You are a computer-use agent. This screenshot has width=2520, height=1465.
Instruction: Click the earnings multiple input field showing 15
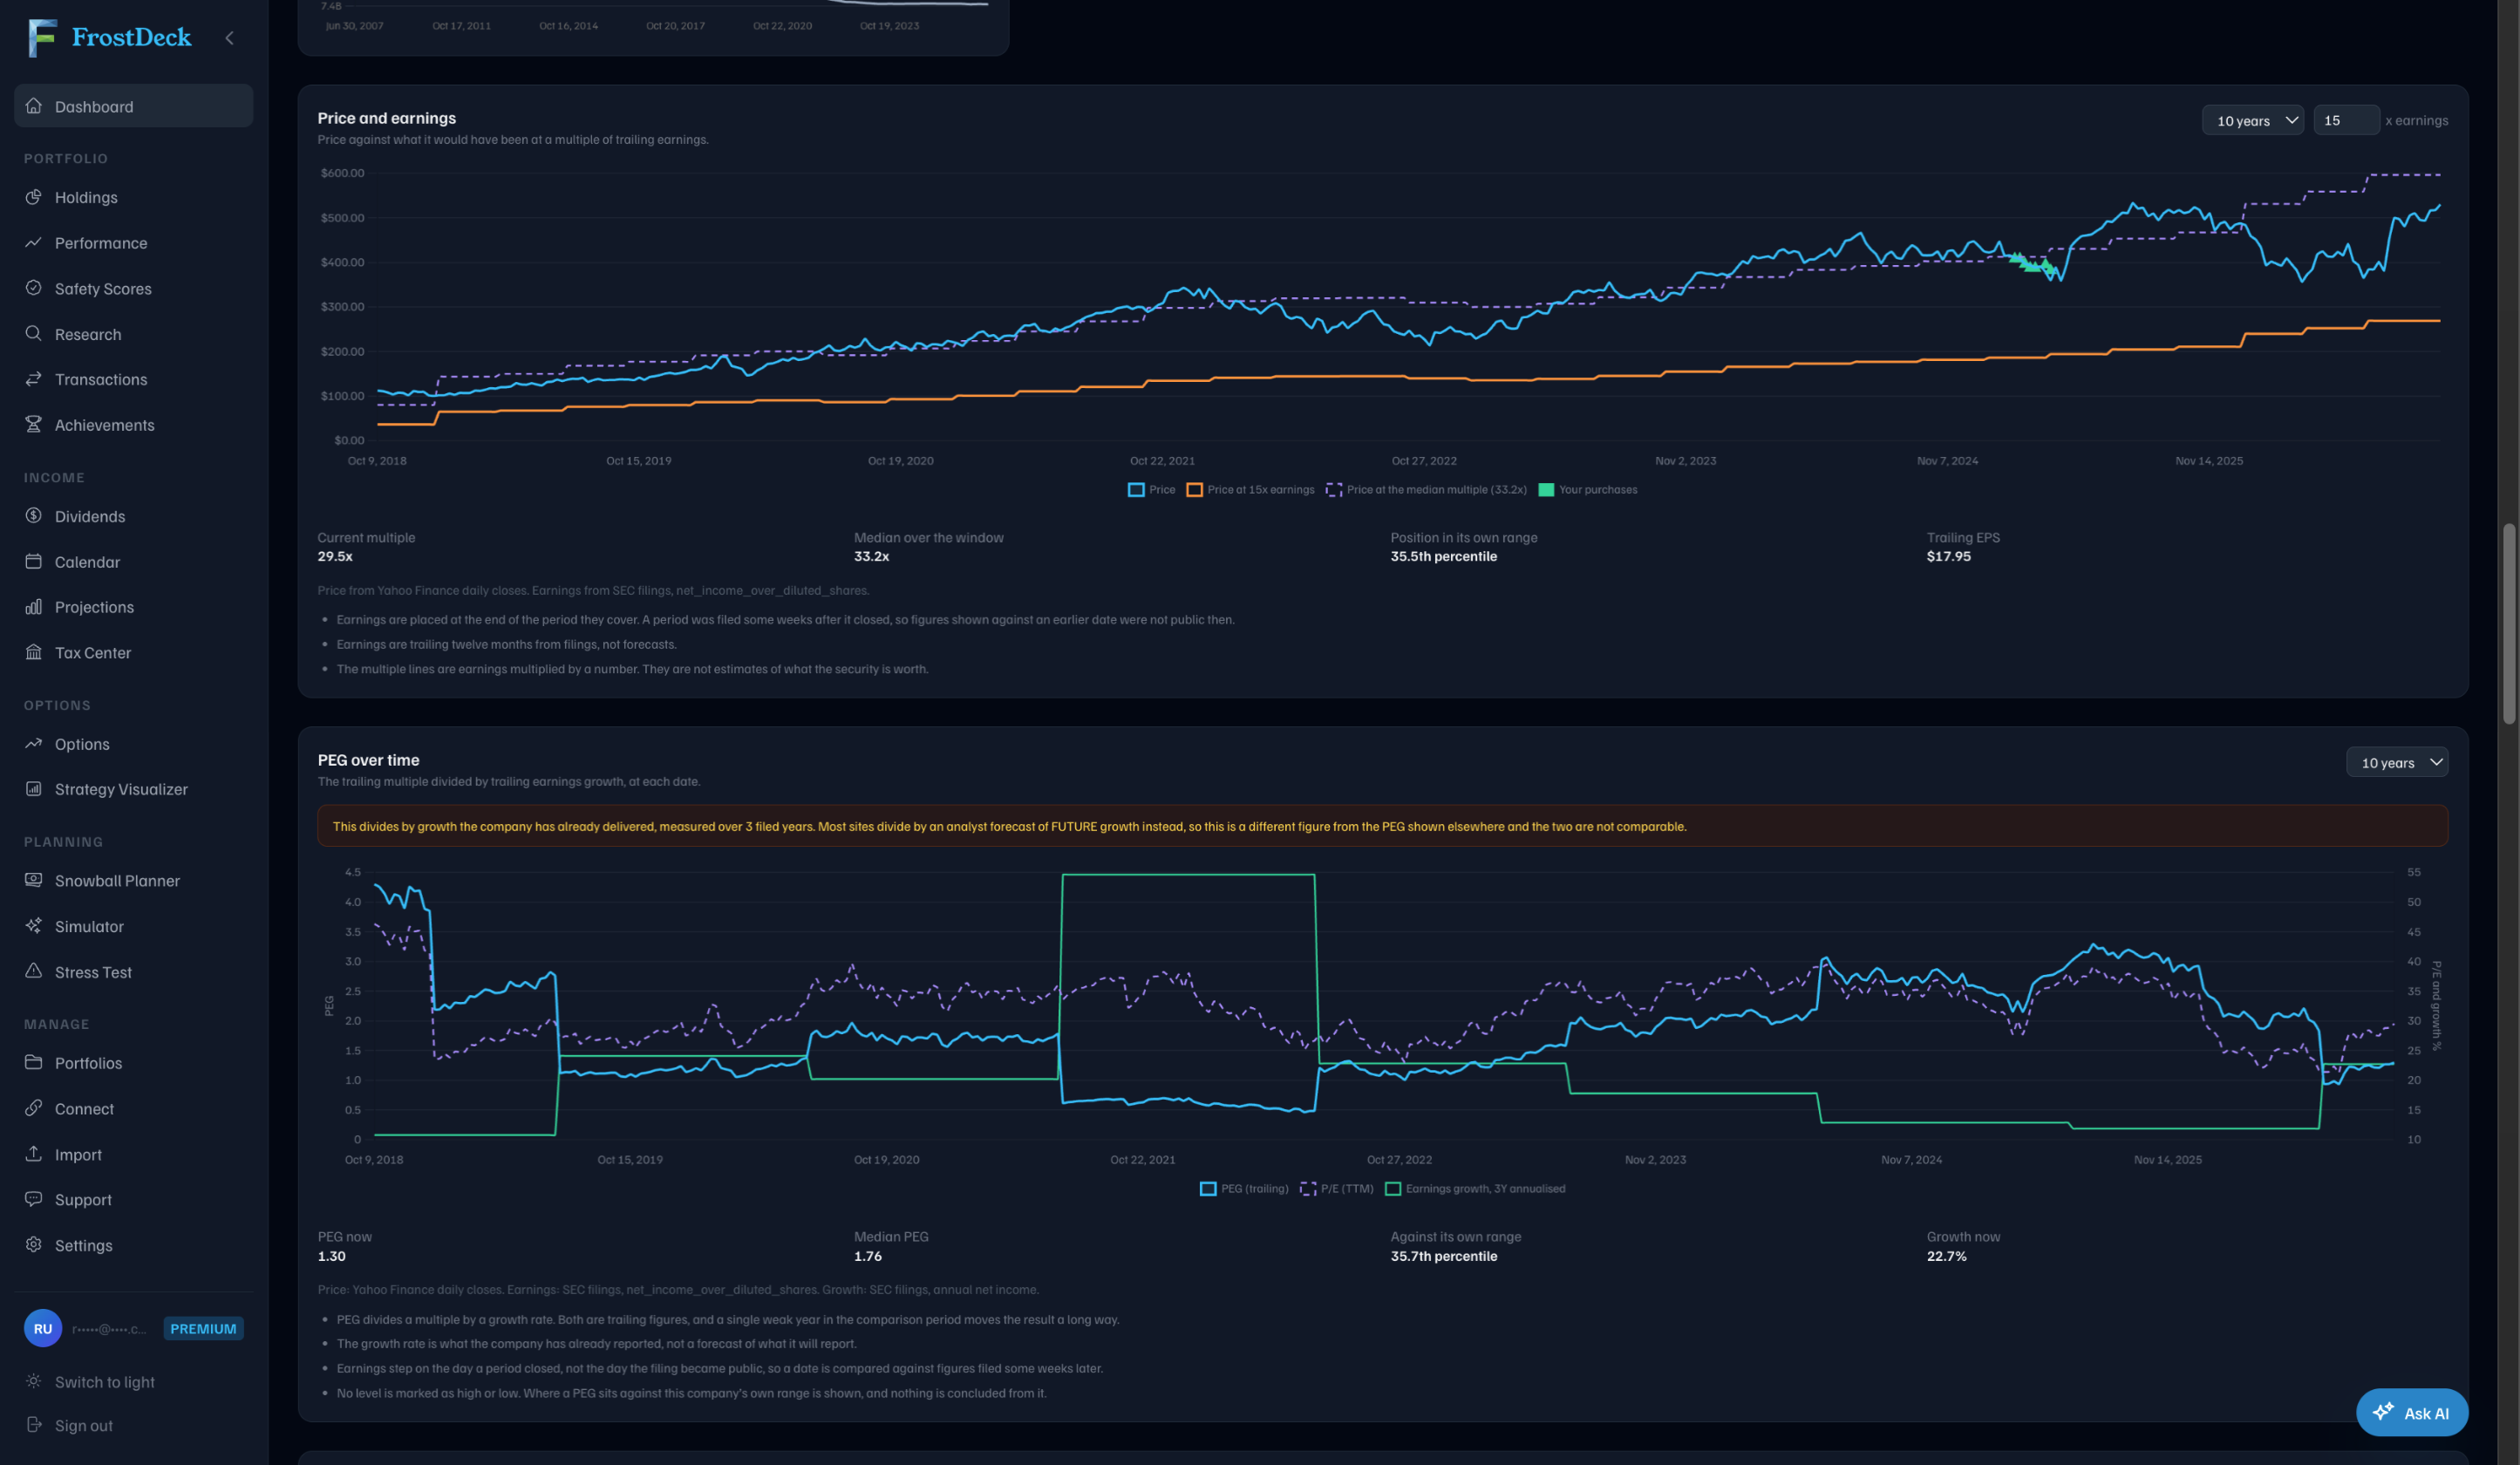coord(2346,120)
